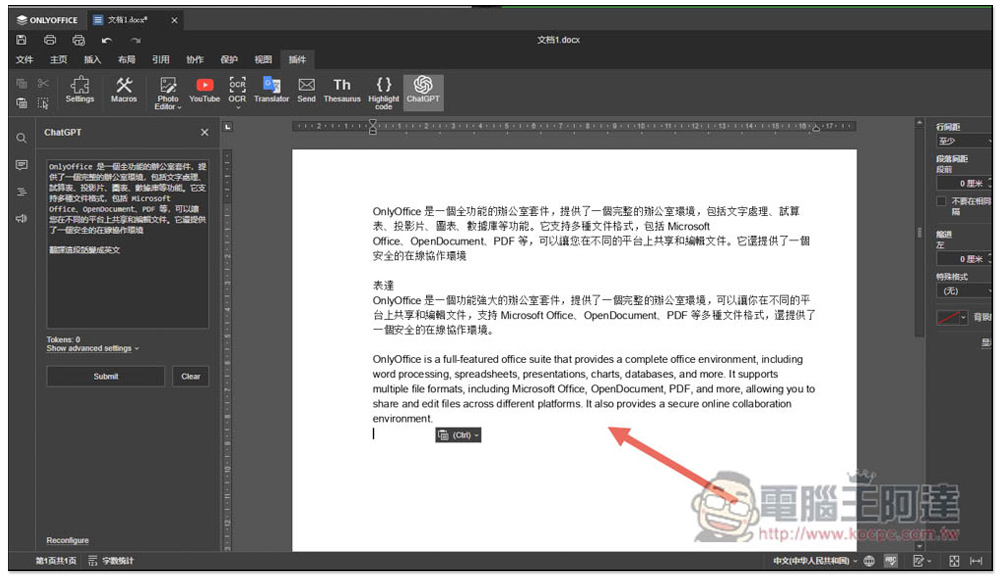This screenshot has width=1000, height=577.
Task: Click the paste icon in ribbon
Action: pyautogui.click(x=21, y=103)
